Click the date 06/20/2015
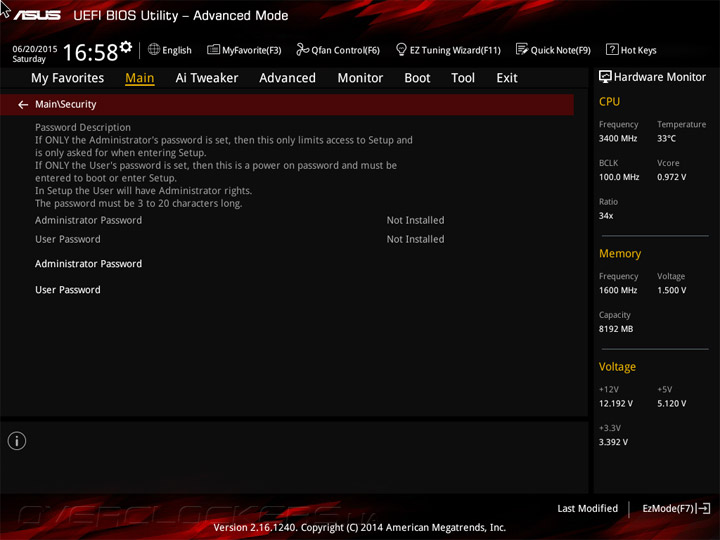 pos(35,49)
